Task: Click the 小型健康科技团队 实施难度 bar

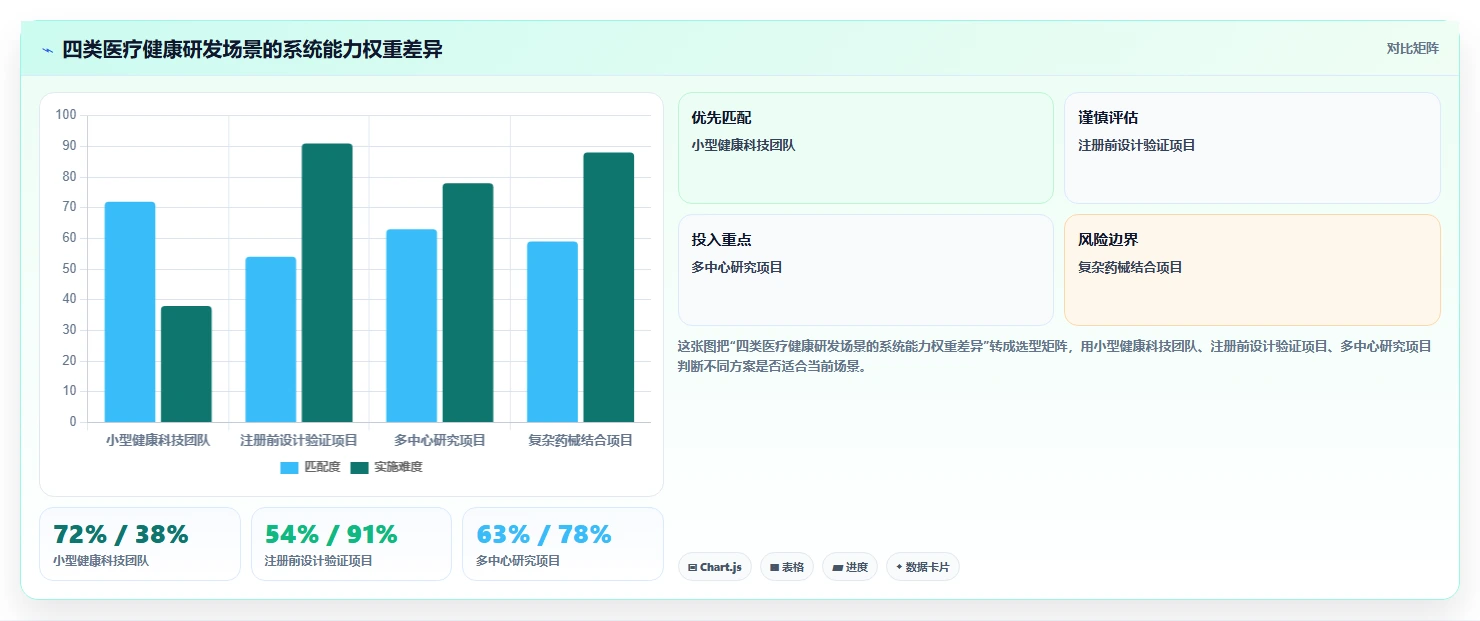Action: pos(186,364)
